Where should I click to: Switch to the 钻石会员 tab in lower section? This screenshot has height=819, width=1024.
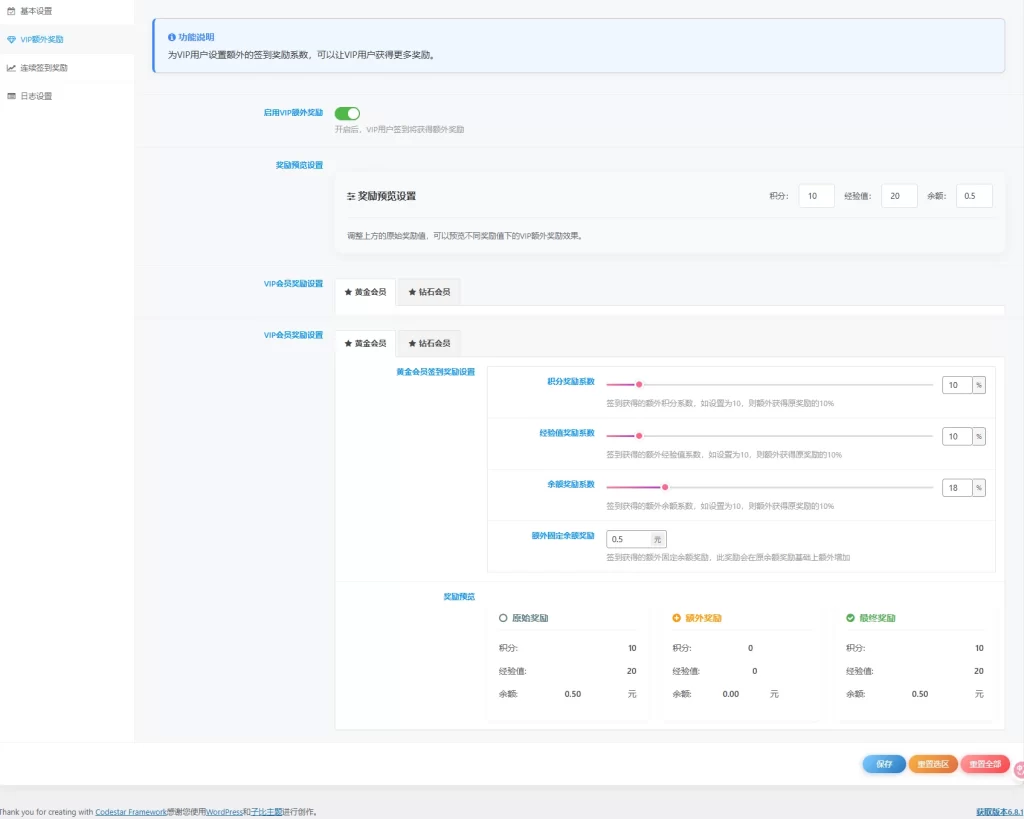(429, 343)
